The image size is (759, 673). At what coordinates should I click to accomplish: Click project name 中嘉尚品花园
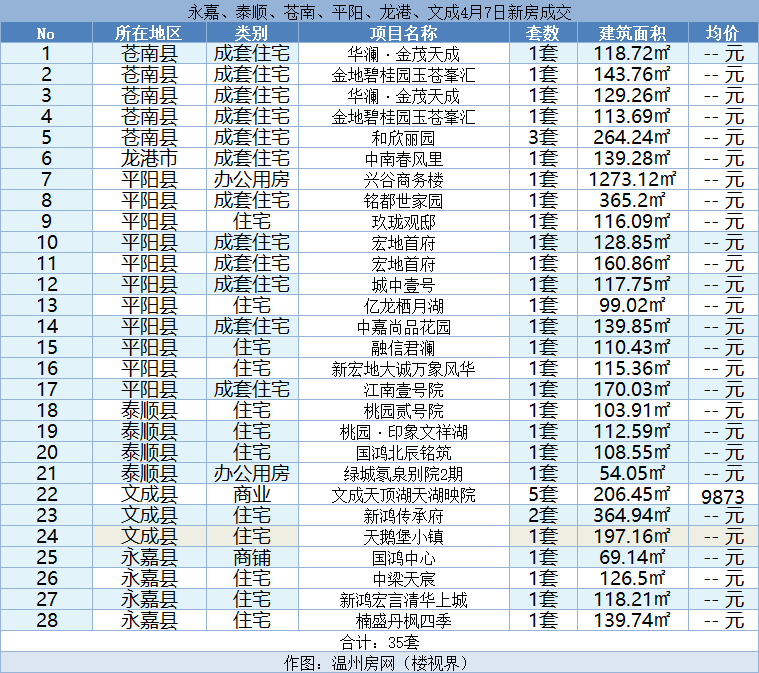[403, 327]
